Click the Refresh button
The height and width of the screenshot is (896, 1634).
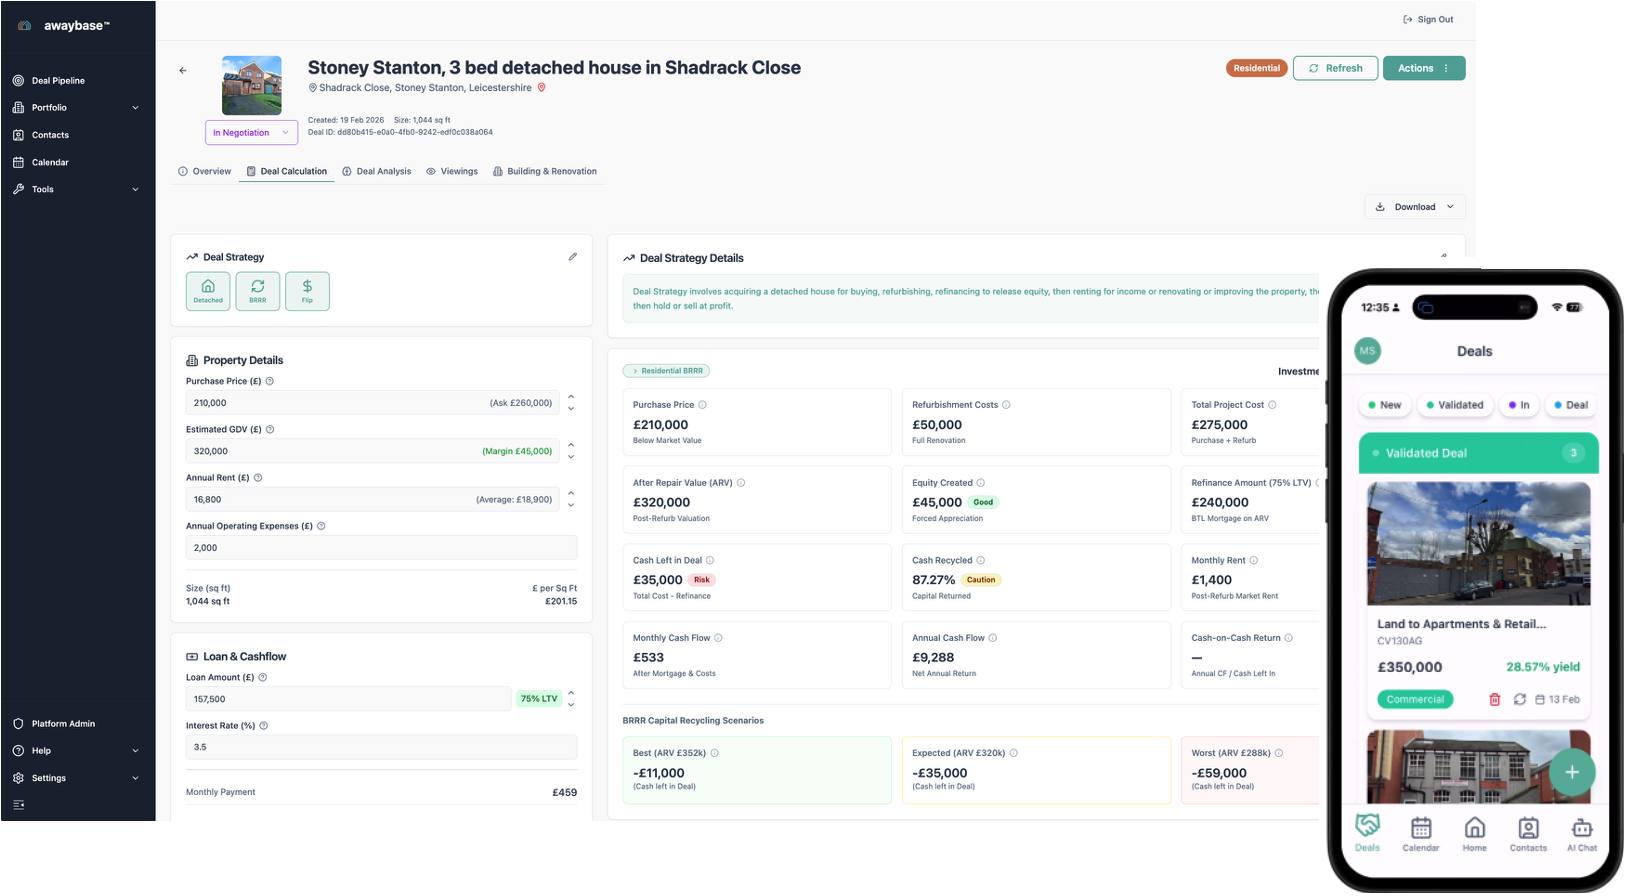(1336, 68)
